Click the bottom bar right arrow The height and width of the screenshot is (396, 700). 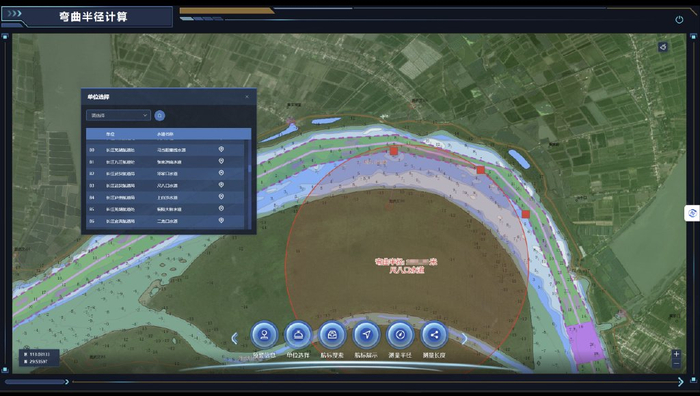(681, 382)
